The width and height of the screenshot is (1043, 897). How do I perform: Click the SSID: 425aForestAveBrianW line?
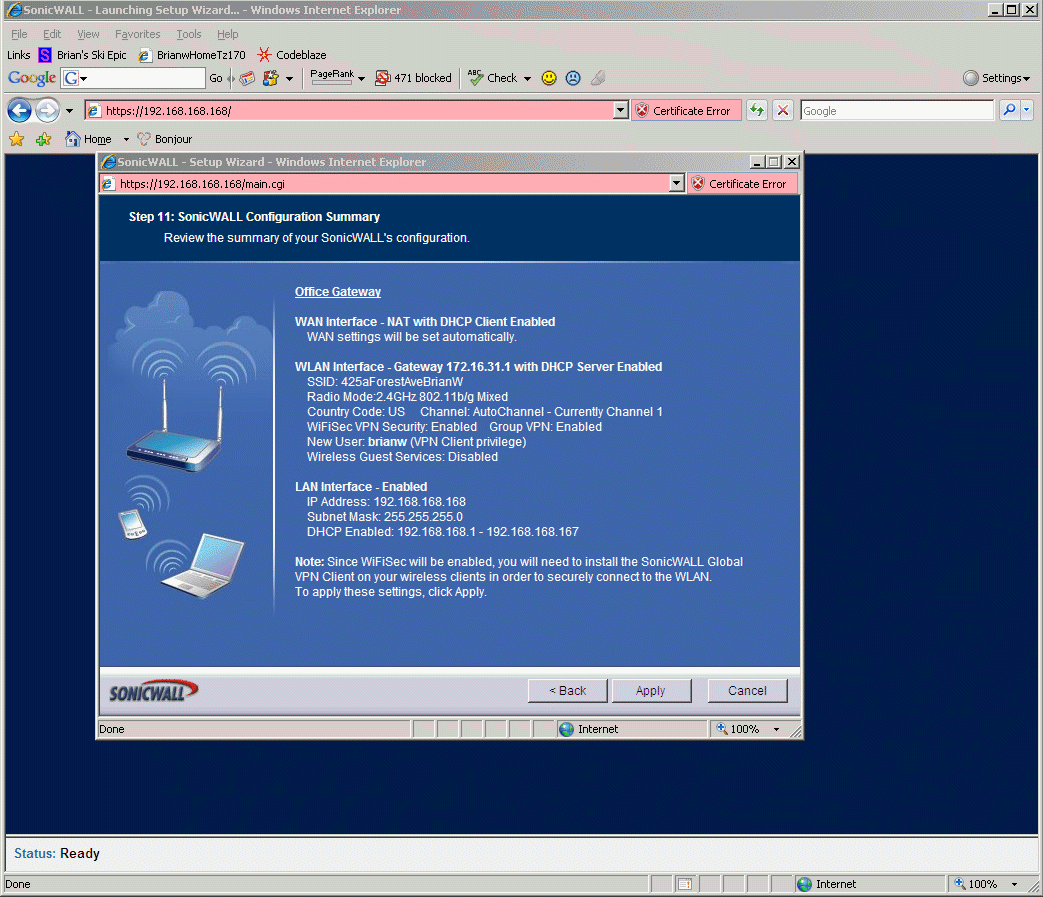(x=385, y=382)
